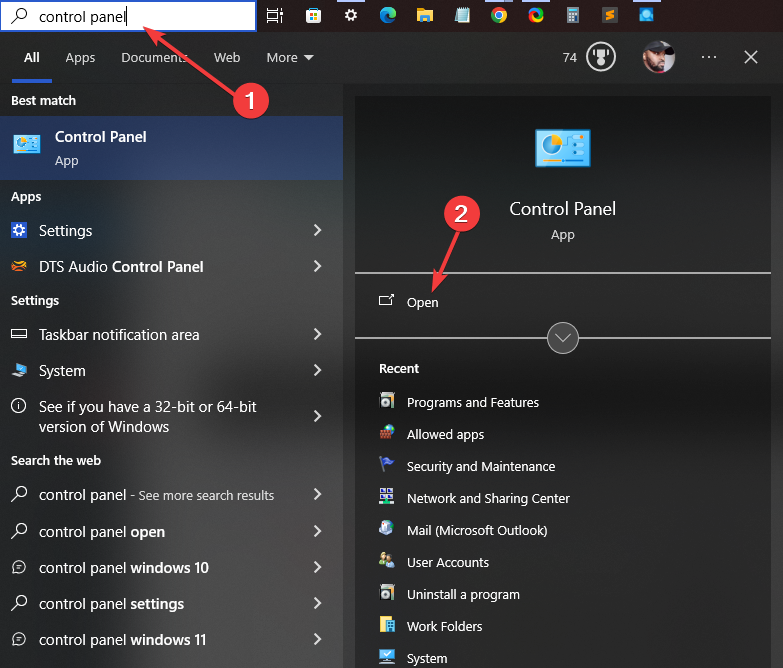Expand the System settings result arrow
Screen dimensions: 783x668
pyautogui.click(x=318, y=370)
